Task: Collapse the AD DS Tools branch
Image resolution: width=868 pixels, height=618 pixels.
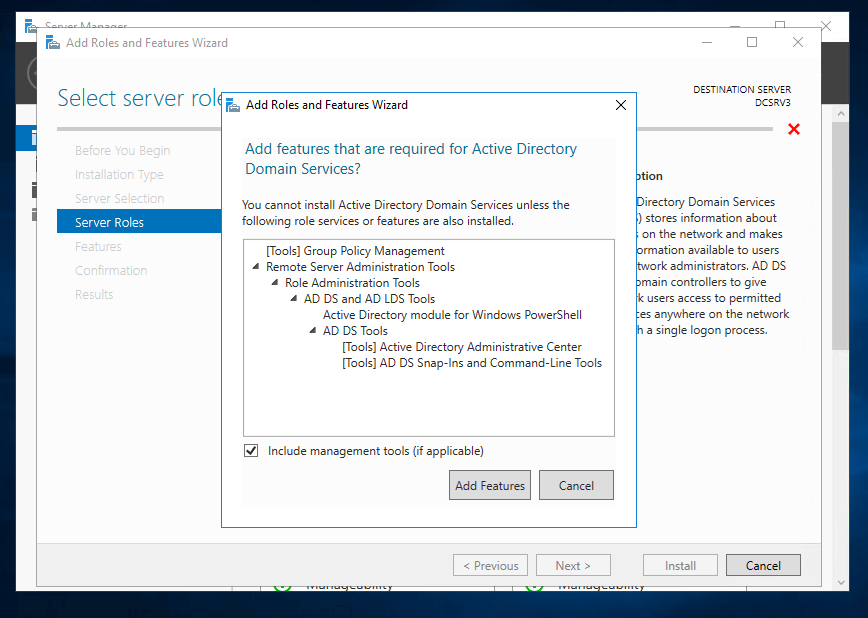Action: (x=311, y=330)
